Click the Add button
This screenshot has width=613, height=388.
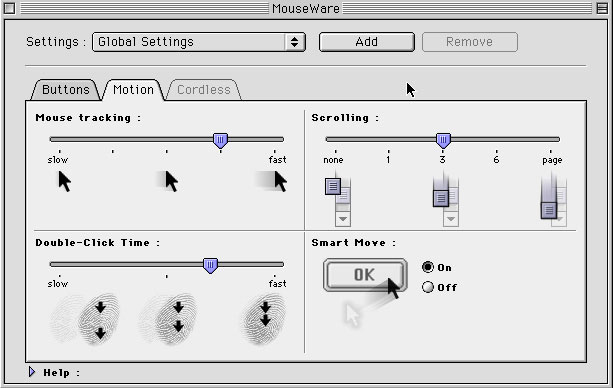click(x=367, y=42)
